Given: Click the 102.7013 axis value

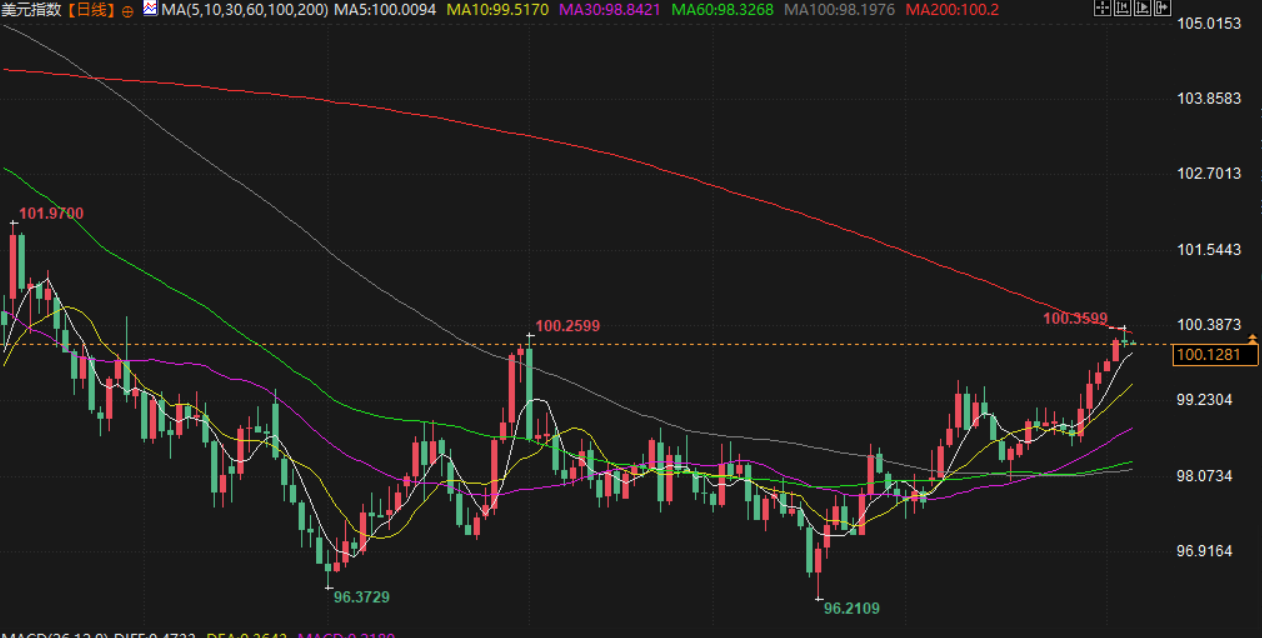Looking at the screenshot, I should click(x=1209, y=173).
